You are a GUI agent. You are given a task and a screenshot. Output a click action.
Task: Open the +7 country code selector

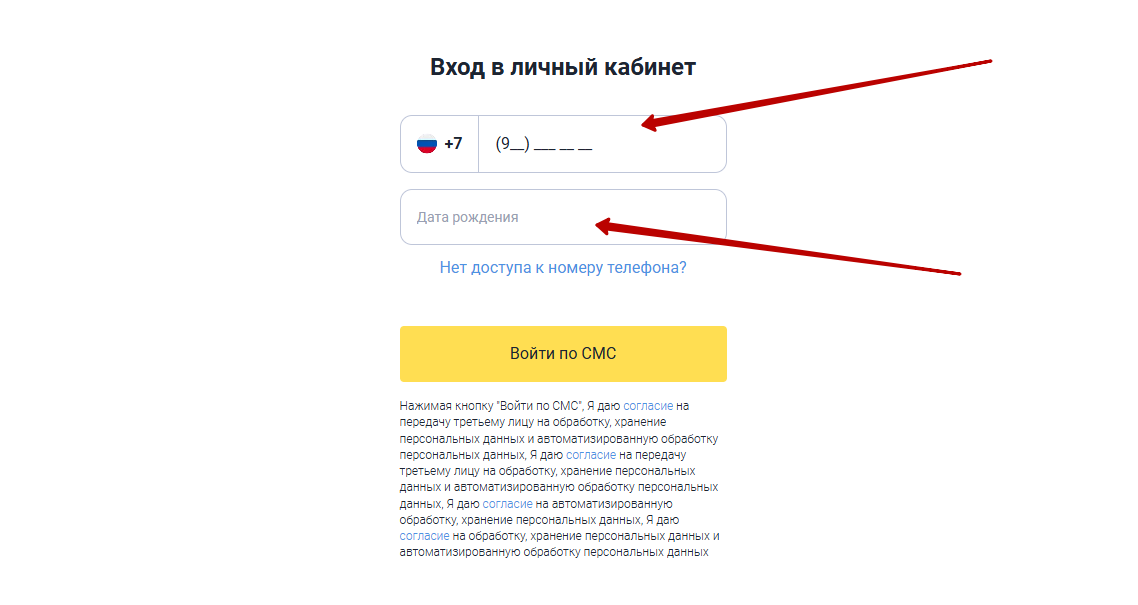click(440, 144)
